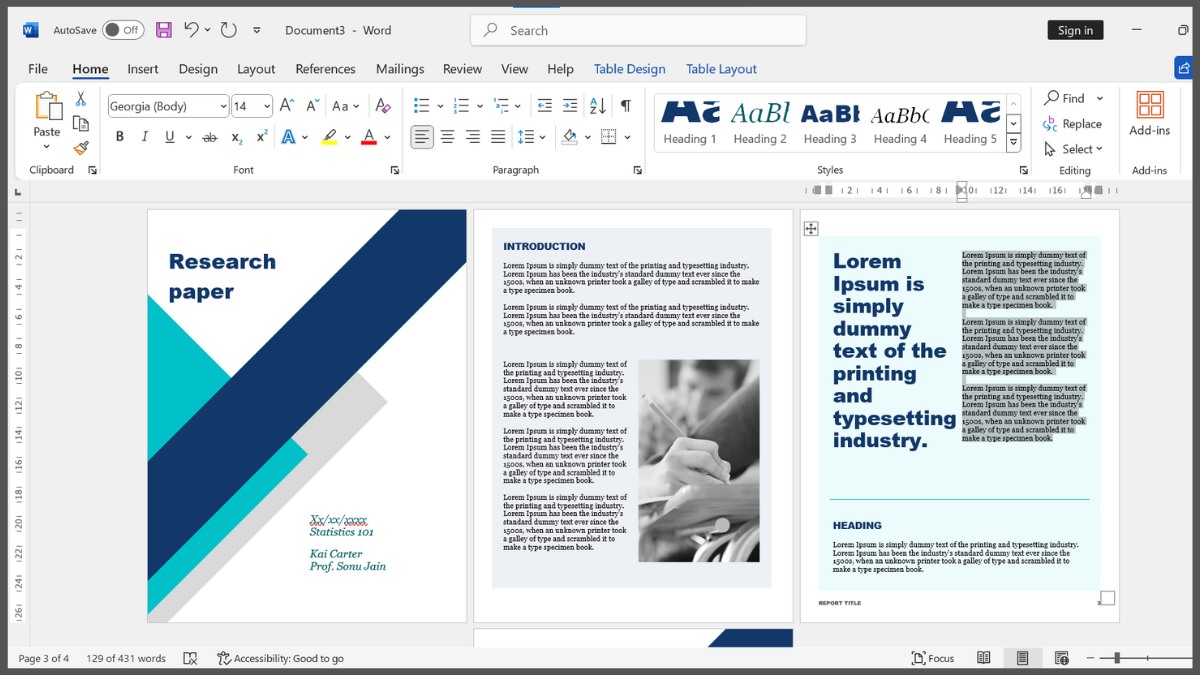Click the Sort A-Z icon
This screenshot has height=675, width=1200.
click(x=598, y=106)
